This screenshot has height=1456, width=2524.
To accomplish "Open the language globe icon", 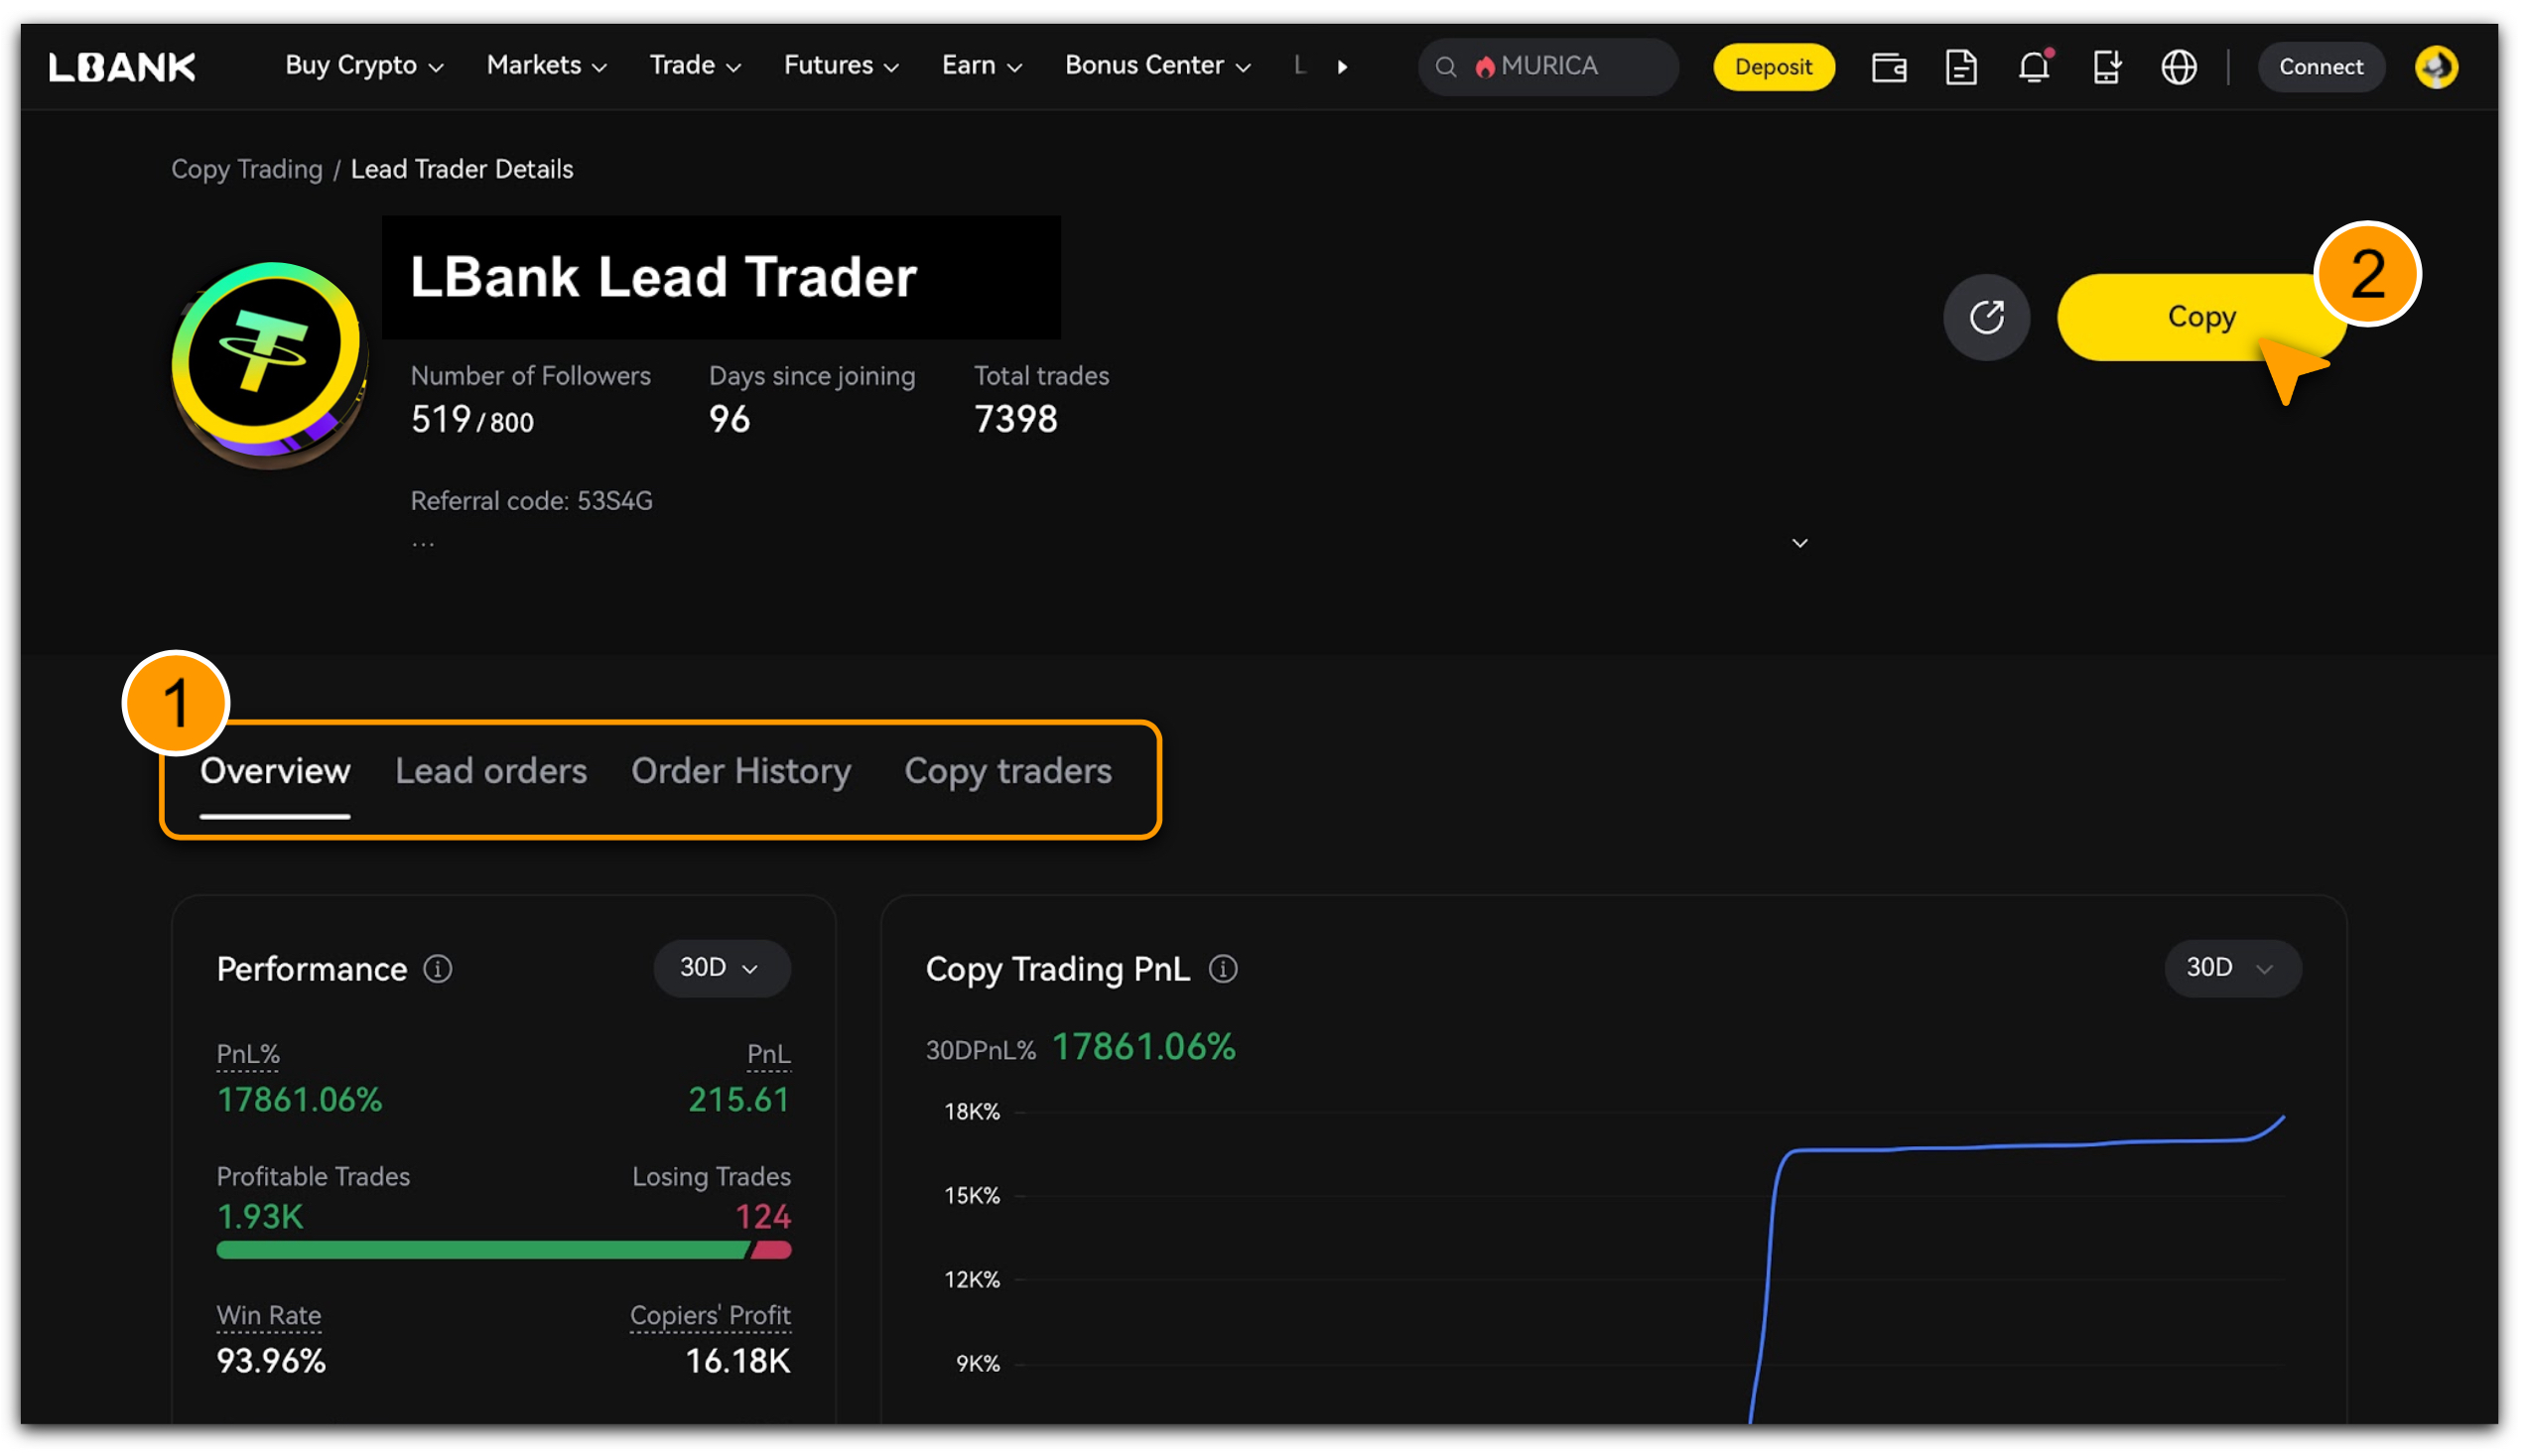I will click(2178, 67).
